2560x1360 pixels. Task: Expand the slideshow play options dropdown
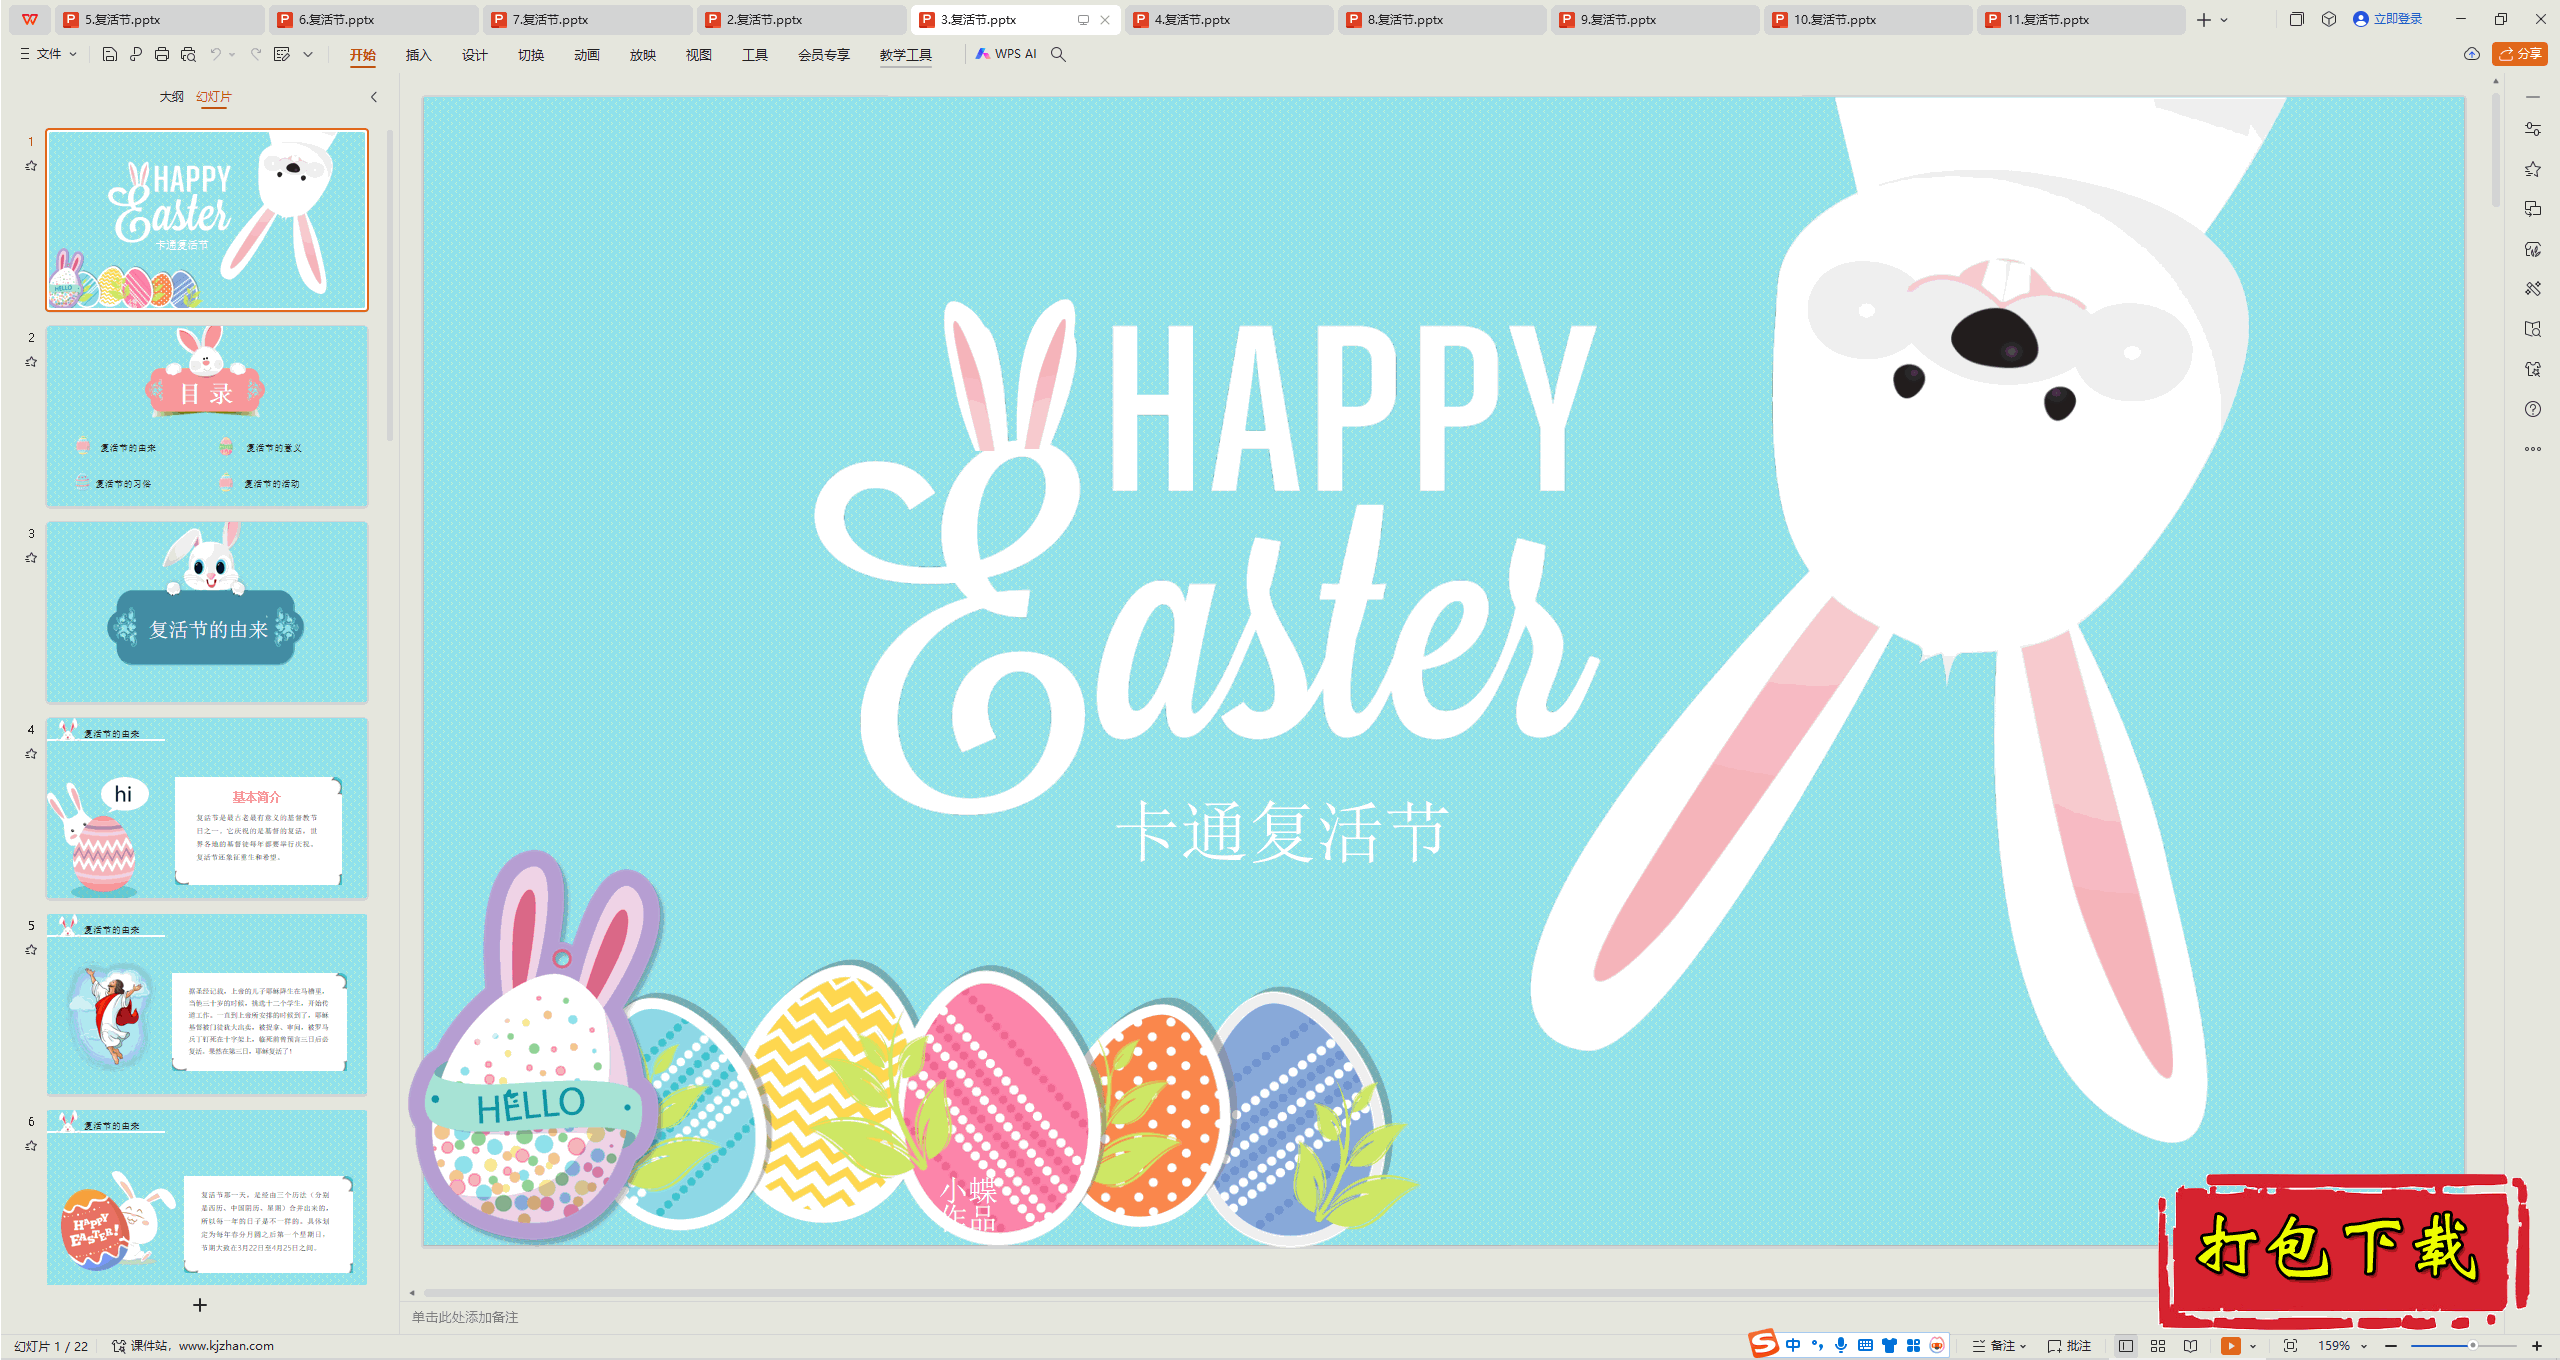tap(2253, 1346)
